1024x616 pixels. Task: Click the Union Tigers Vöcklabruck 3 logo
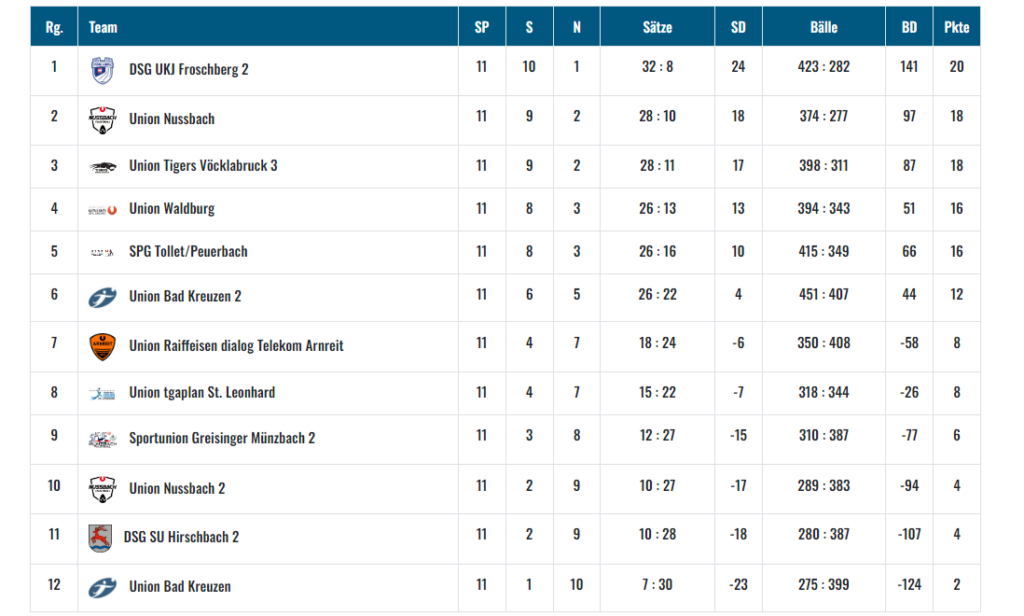[x=102, y=167]
